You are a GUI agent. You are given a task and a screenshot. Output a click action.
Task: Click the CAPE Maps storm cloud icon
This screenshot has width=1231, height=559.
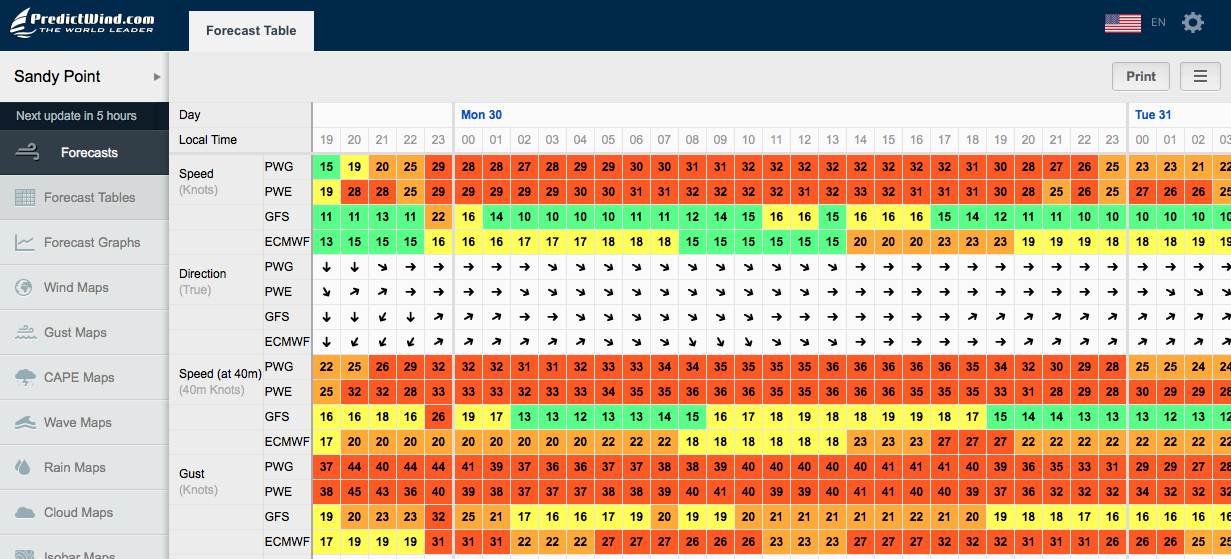click(26, 378)
